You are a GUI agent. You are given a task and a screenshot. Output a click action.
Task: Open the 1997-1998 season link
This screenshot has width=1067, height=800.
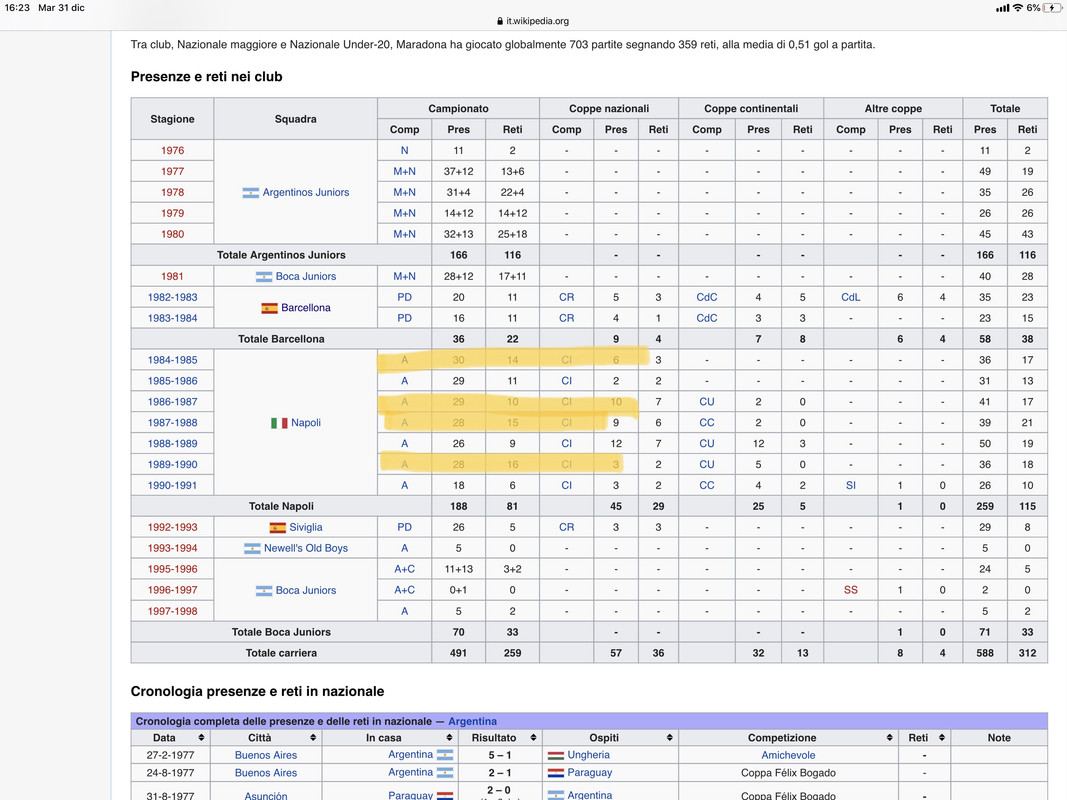(x=172, y=612)
